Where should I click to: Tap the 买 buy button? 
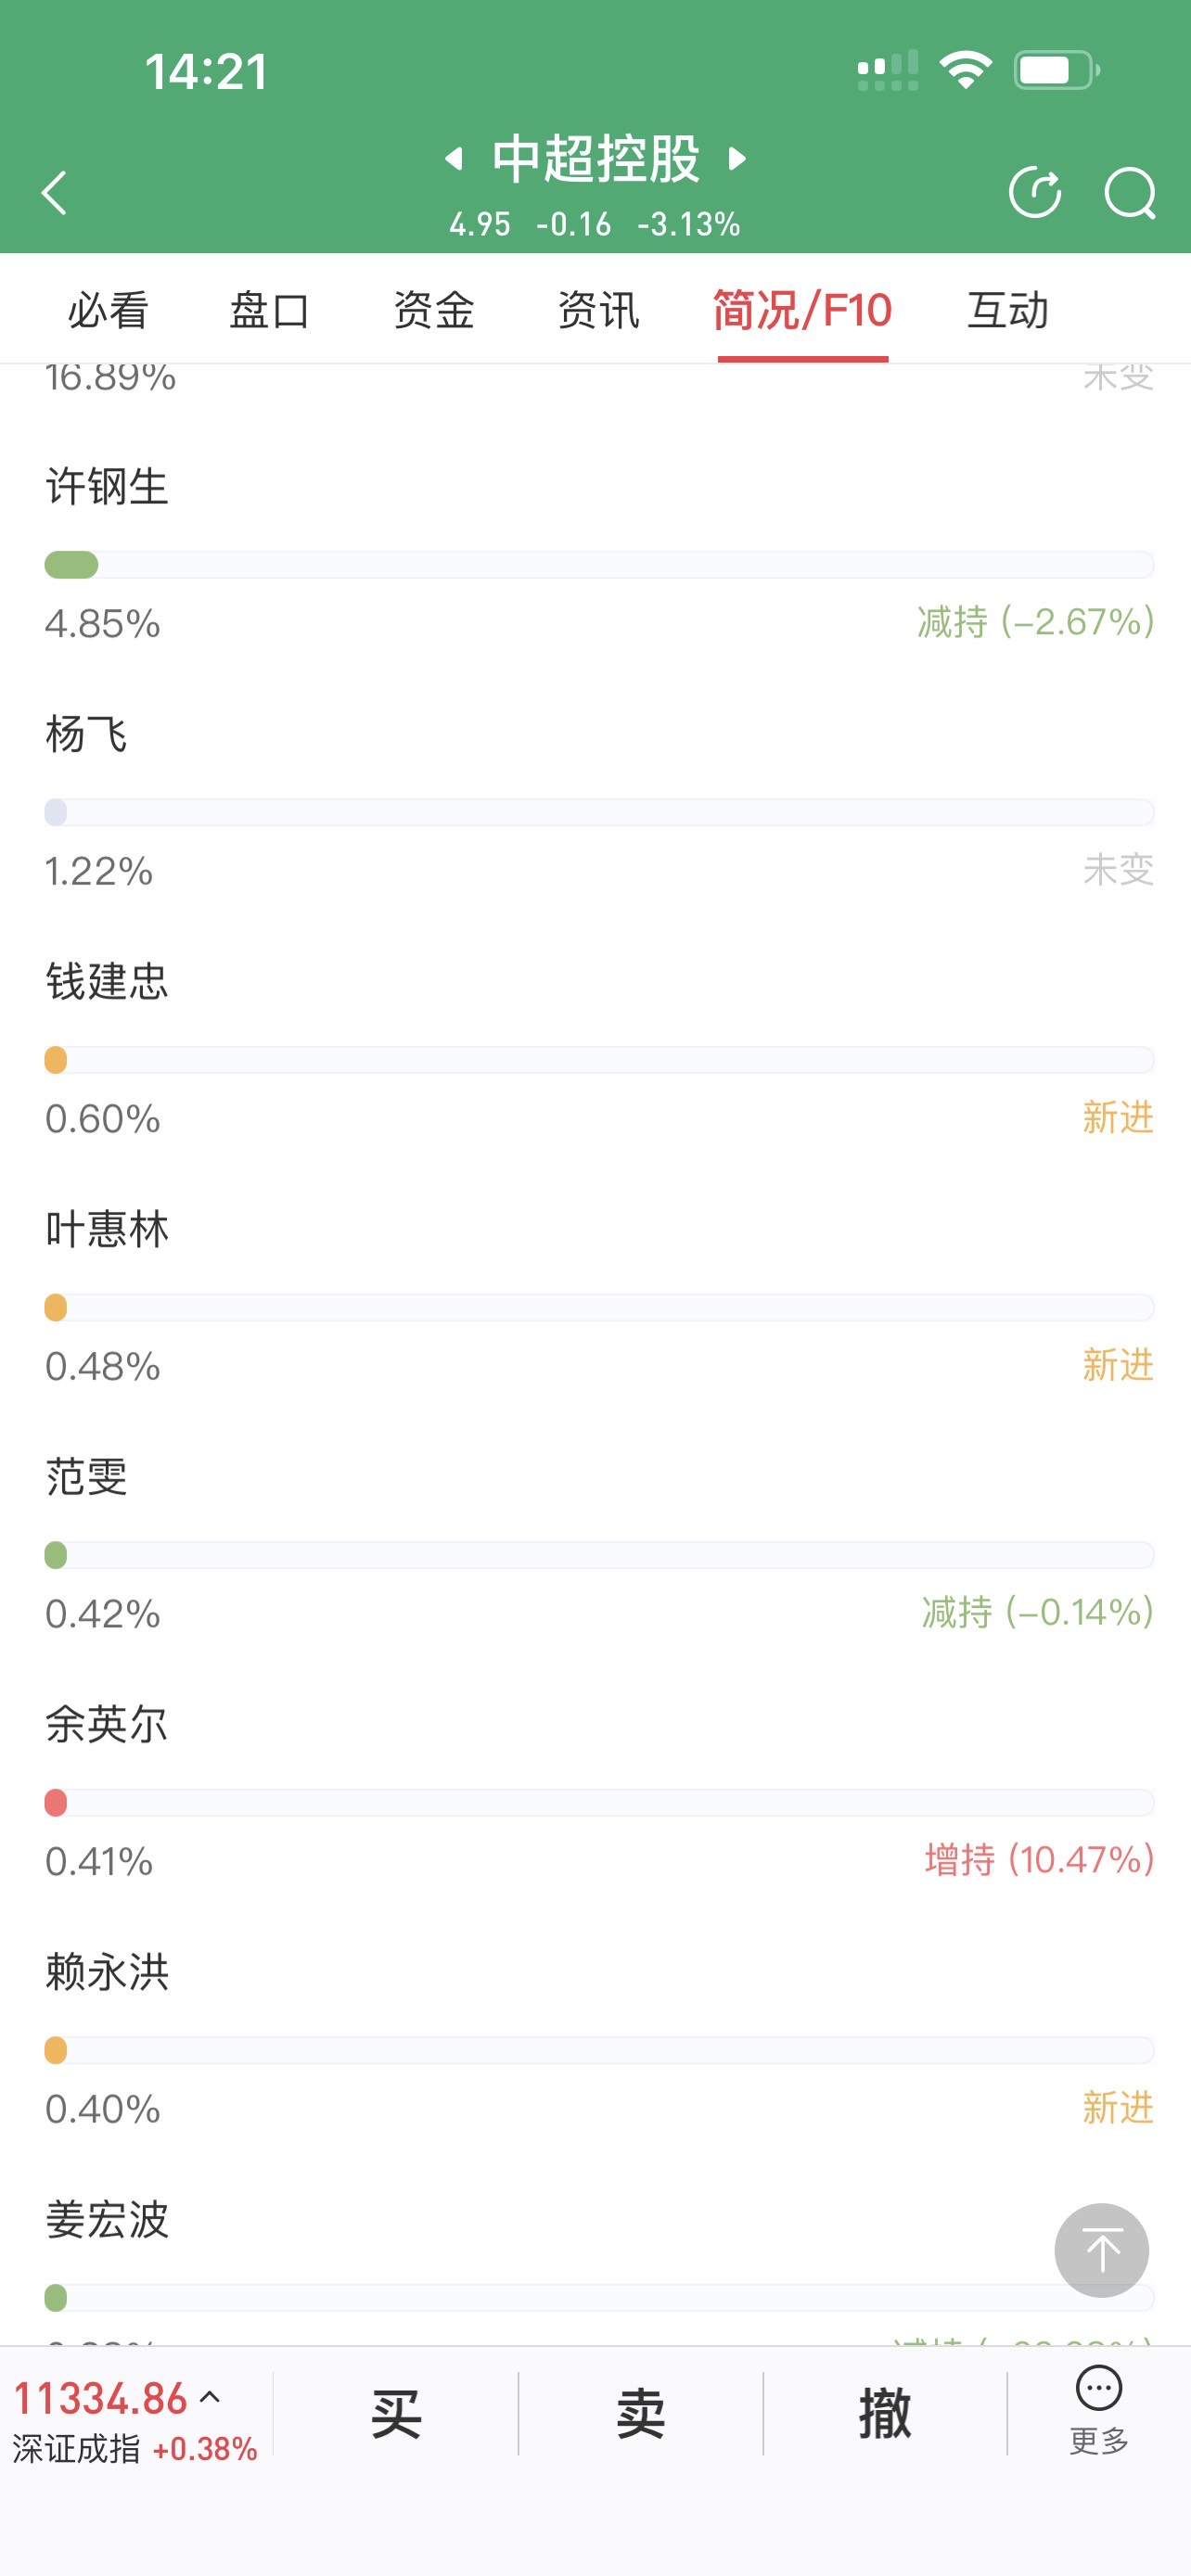(x=396, y=2413)
